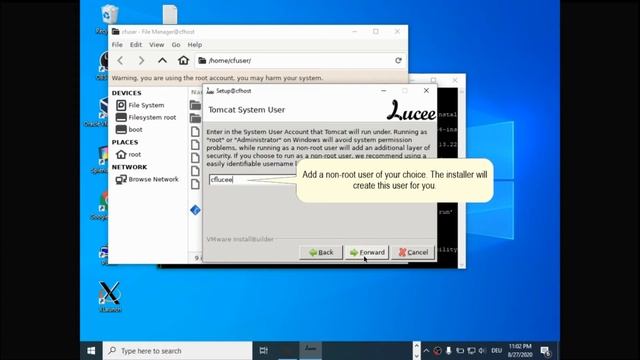Minimize the Setup@cfhost window
The width and height of the screenshot is (640, 360).
384,91
